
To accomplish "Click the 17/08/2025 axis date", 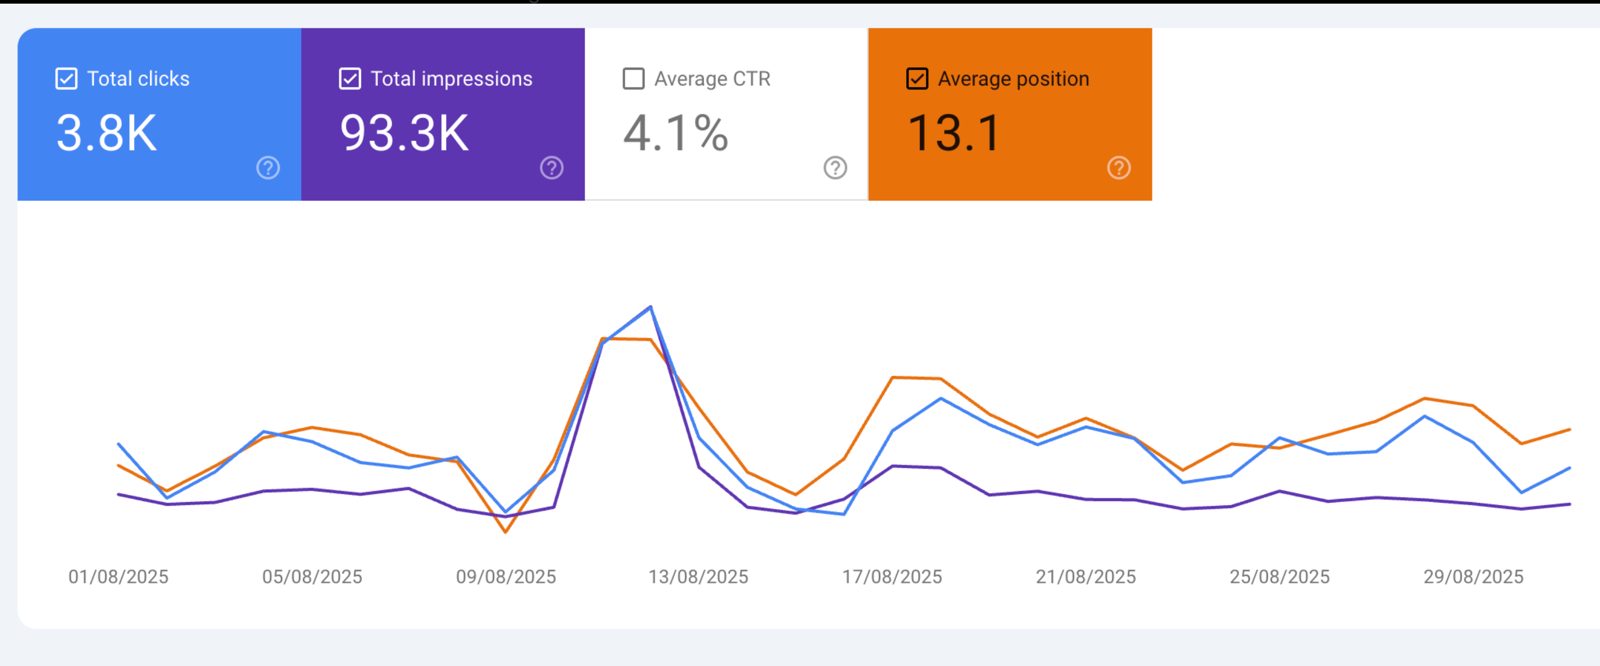I will [892, 577].
